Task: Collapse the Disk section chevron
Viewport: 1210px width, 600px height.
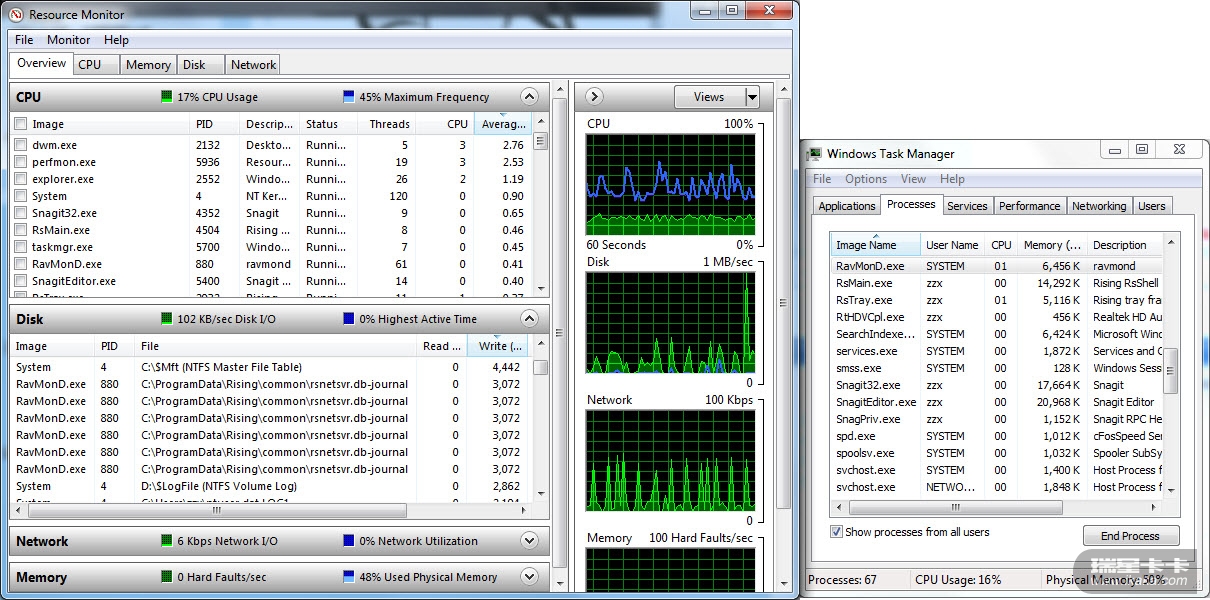Action: 530,319
